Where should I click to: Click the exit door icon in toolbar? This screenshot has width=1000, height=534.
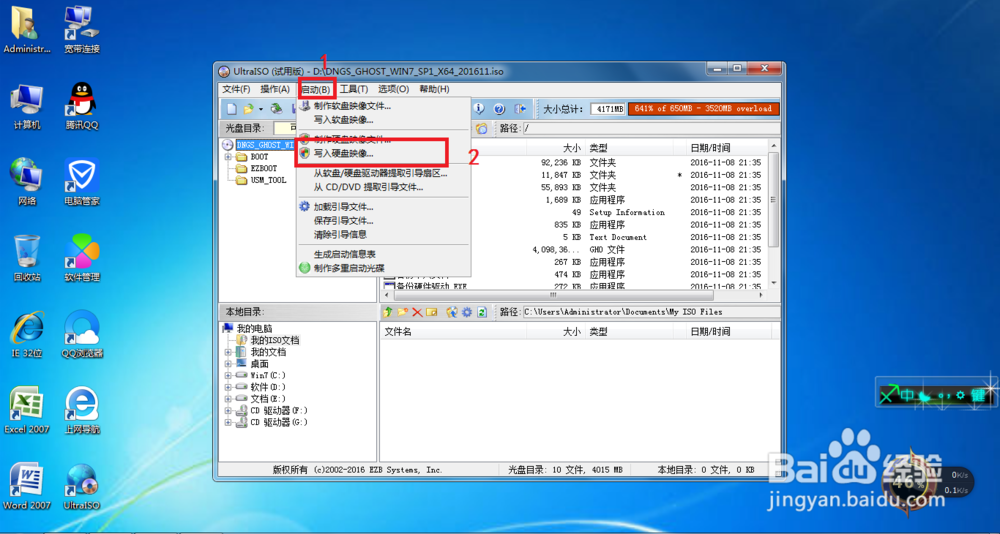[520, 109]
